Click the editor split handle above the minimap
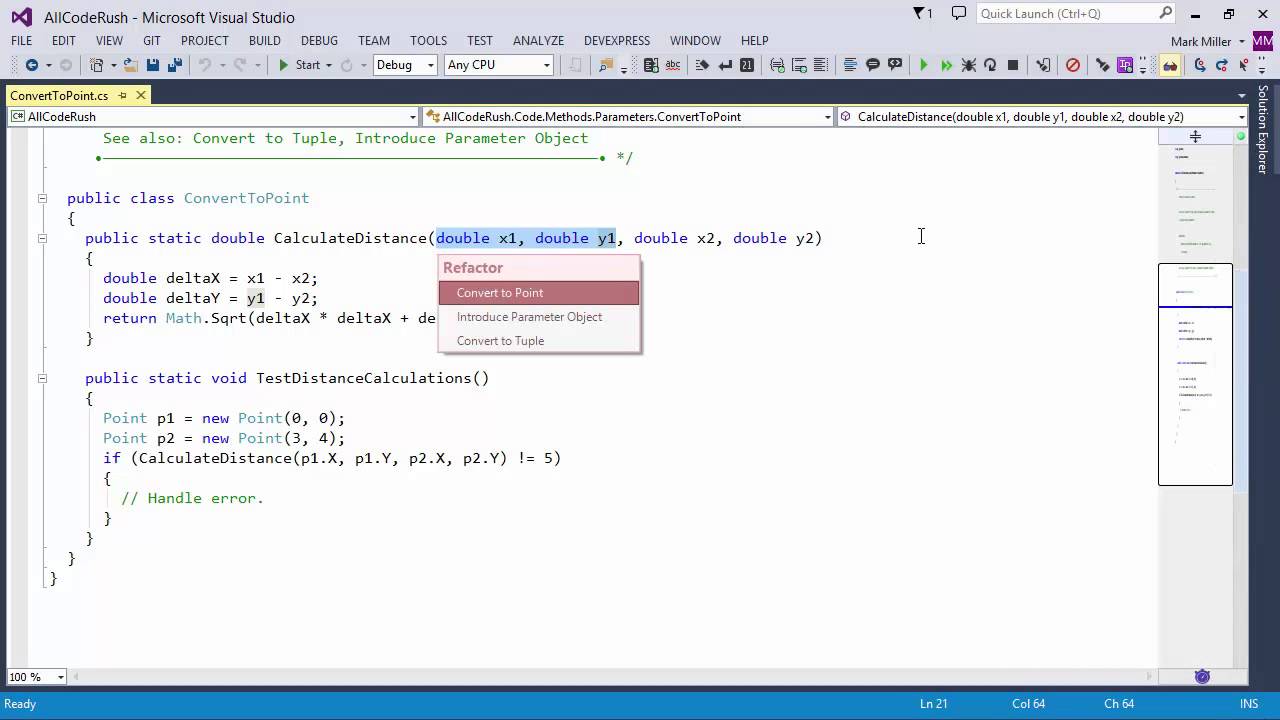This screenshot has height=720, width=1280. click(x=1195, y=136)
